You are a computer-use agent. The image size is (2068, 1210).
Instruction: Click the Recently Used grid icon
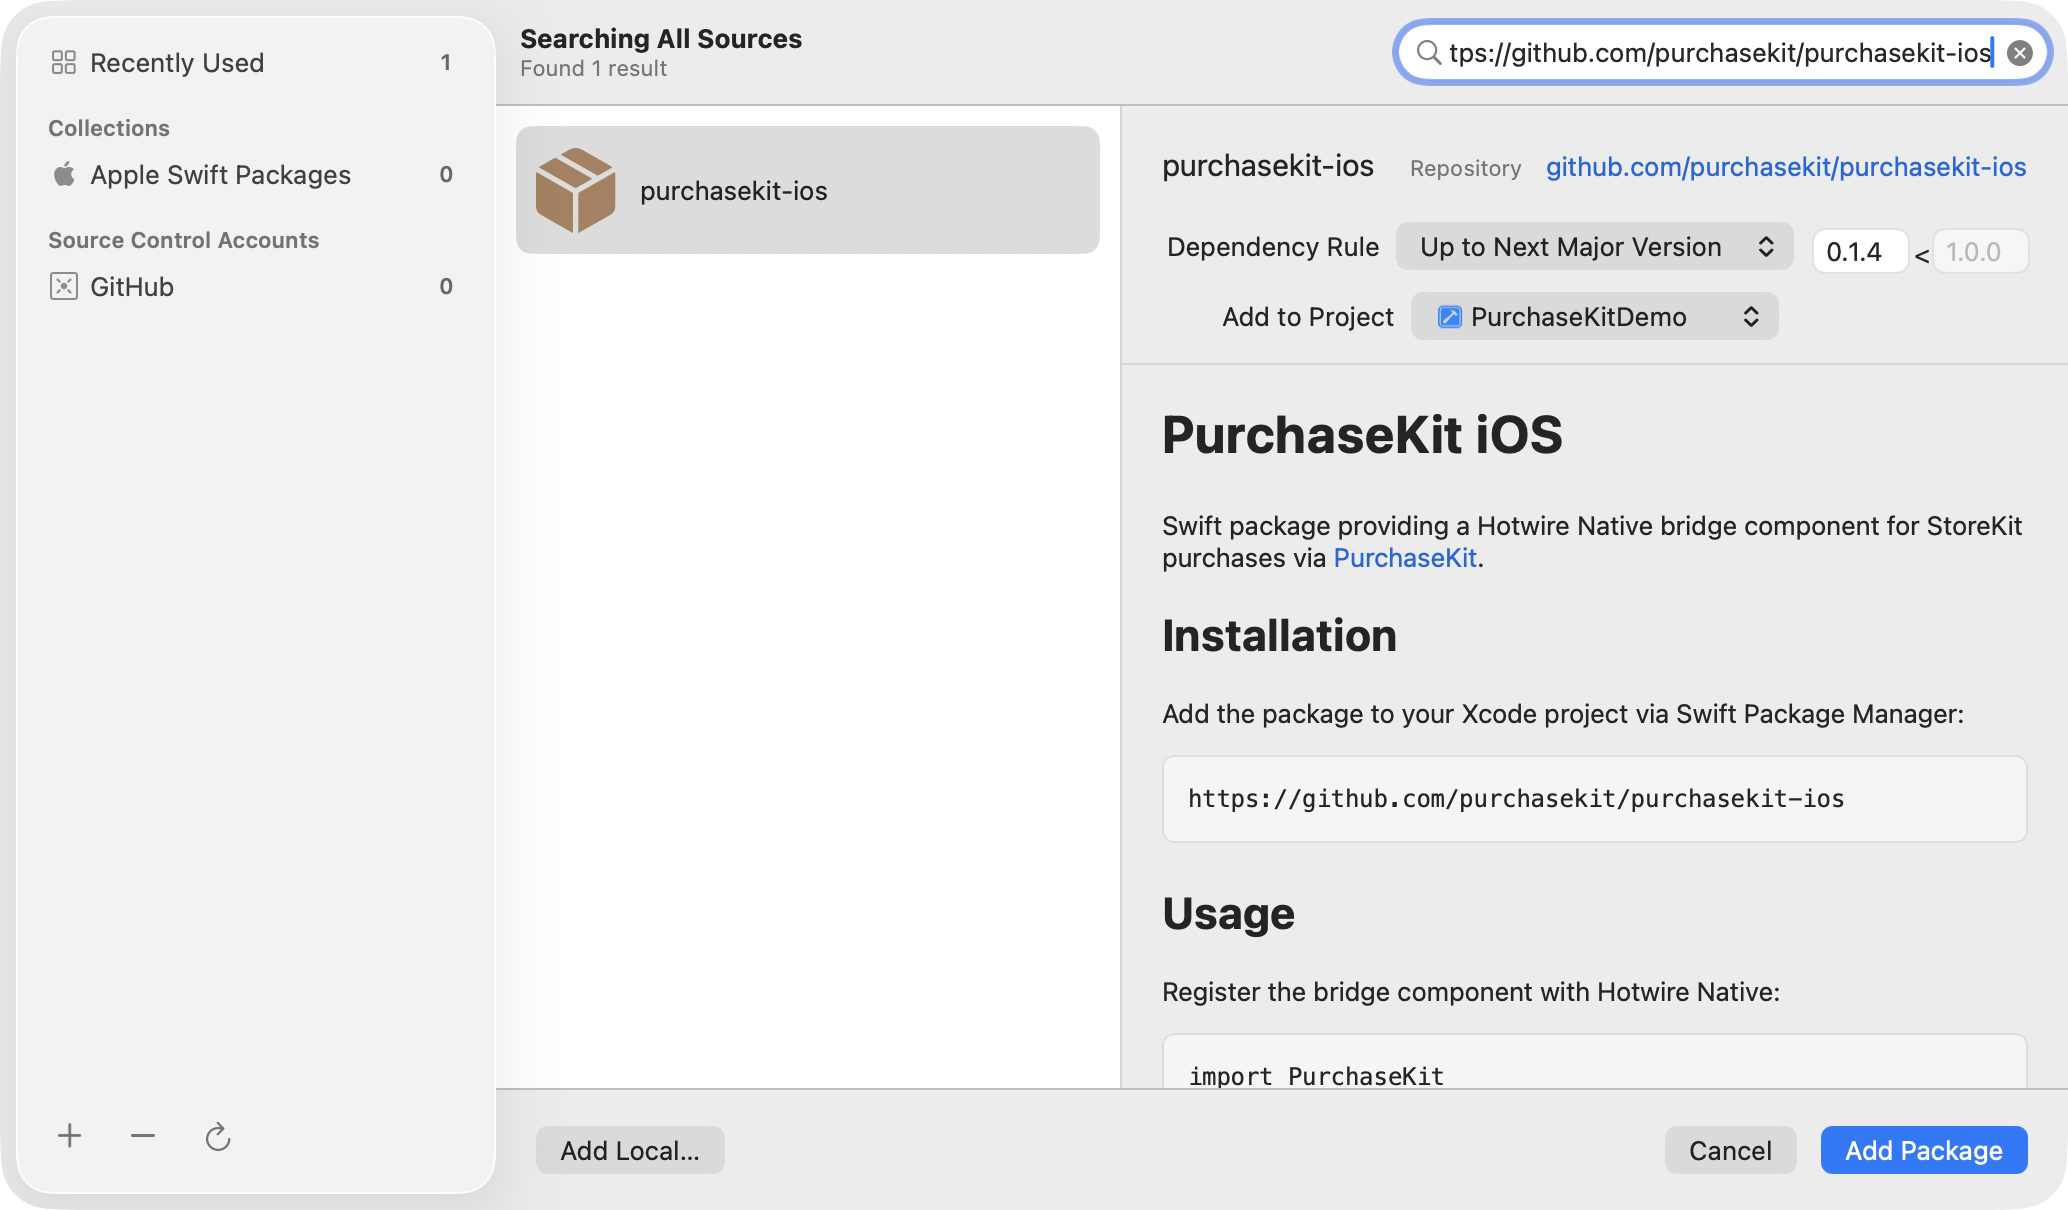(x=64, y=63)
